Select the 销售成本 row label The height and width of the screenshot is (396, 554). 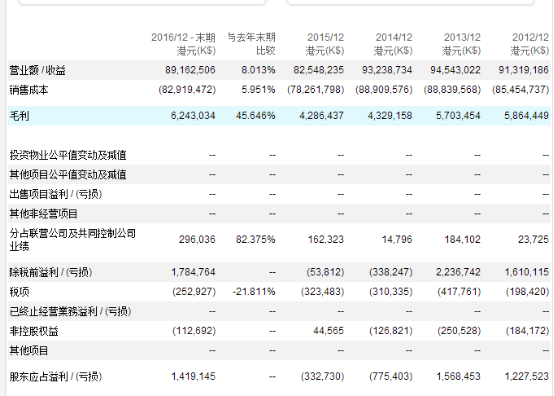29,90
